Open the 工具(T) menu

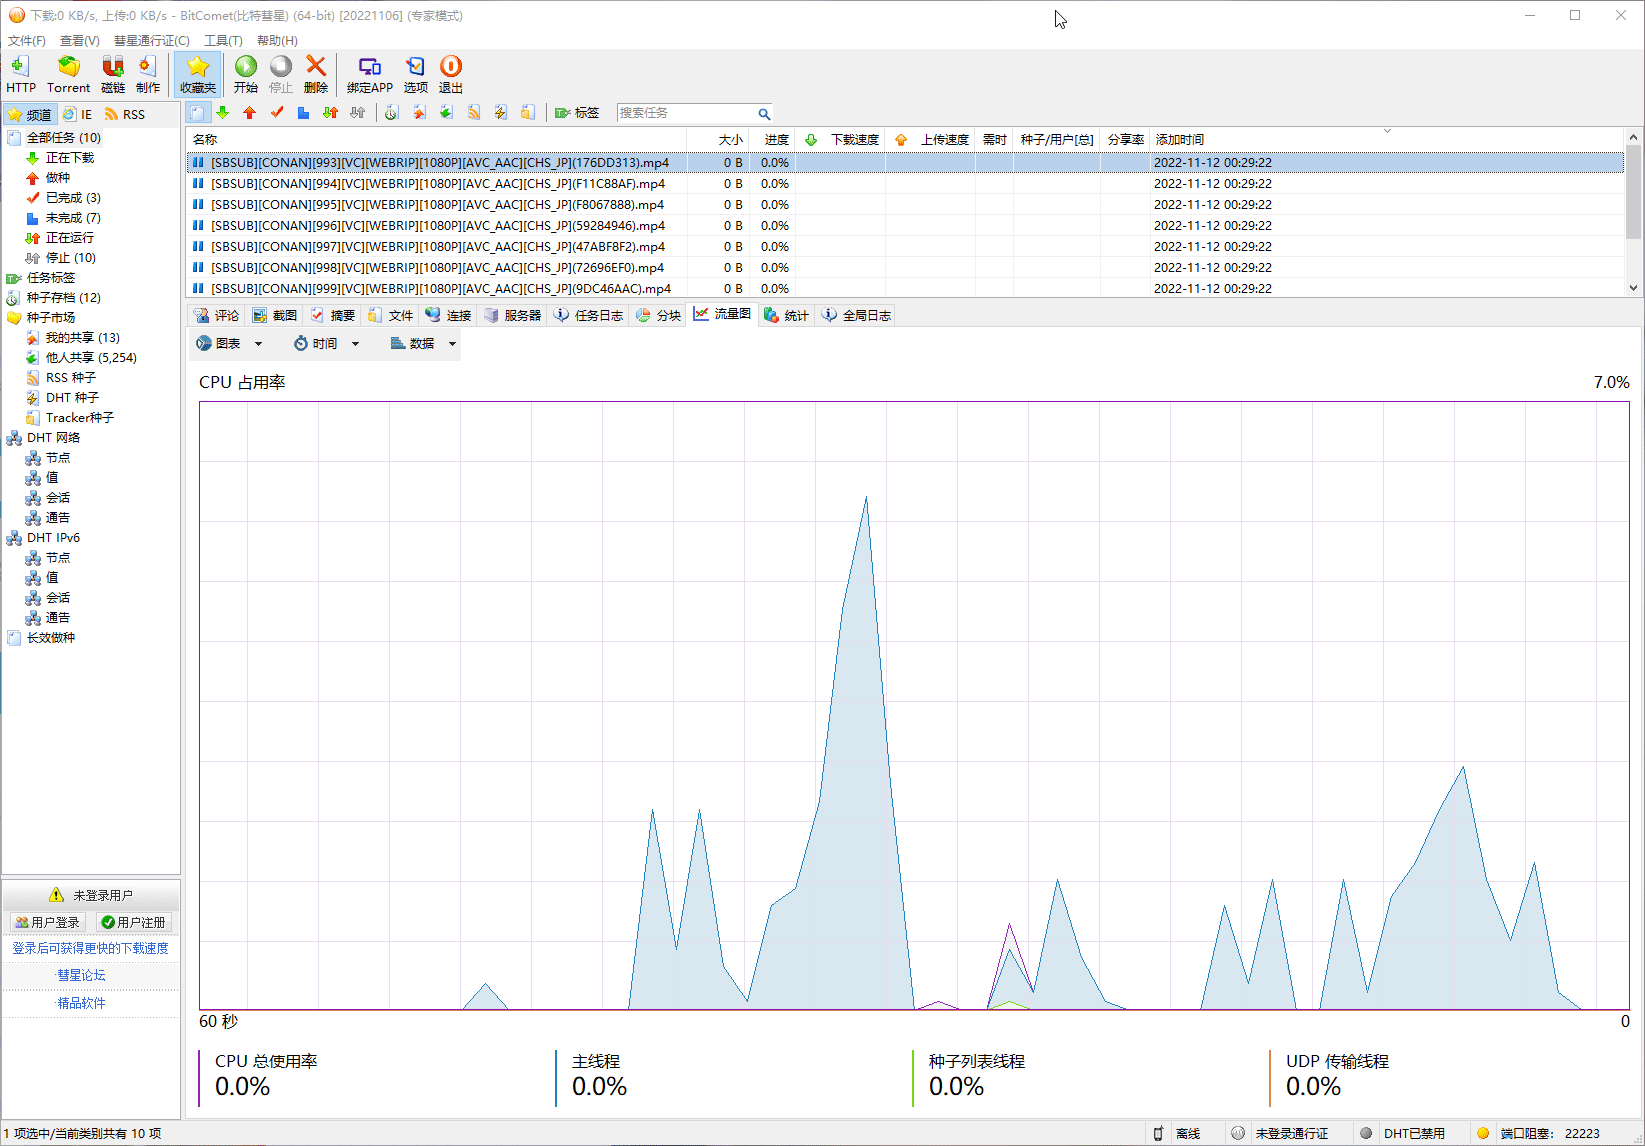coord(224,41)
